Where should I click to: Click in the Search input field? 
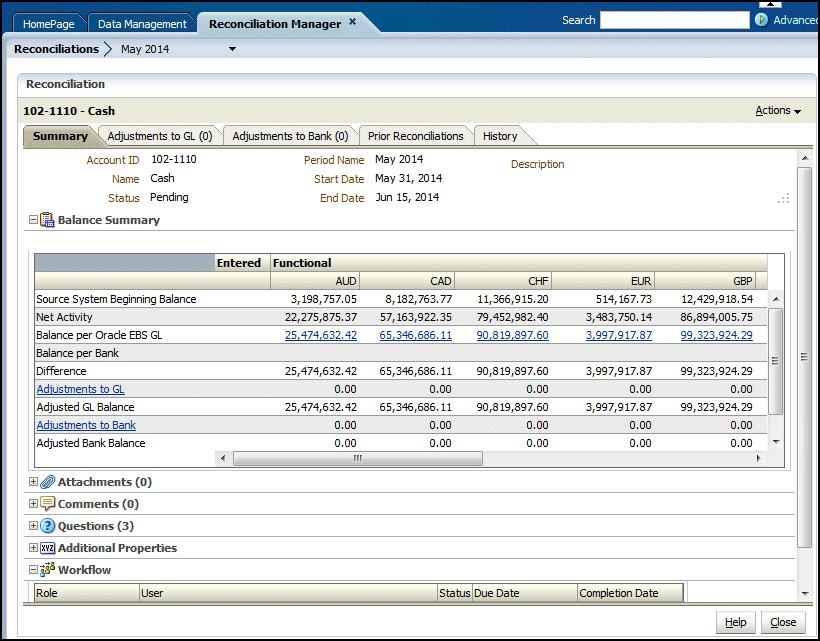(x=673, y=20)
